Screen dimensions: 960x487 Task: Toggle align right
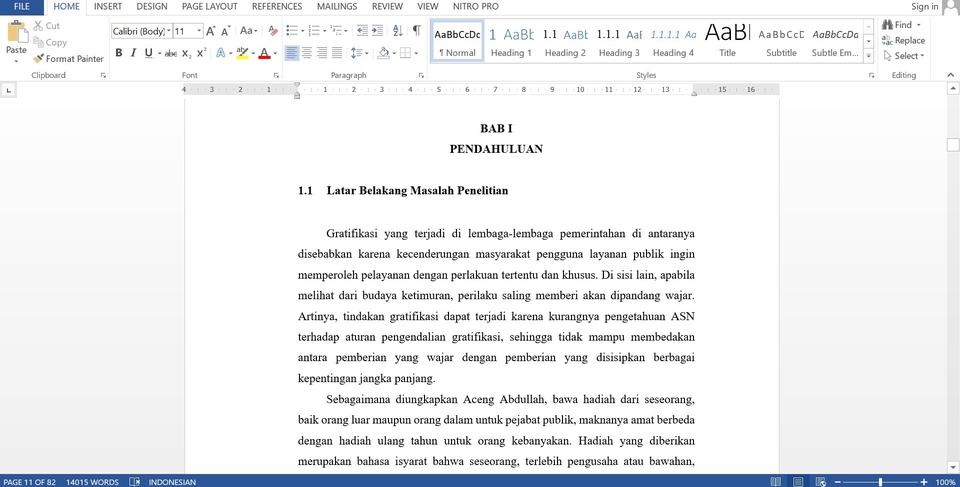[322, 53]
